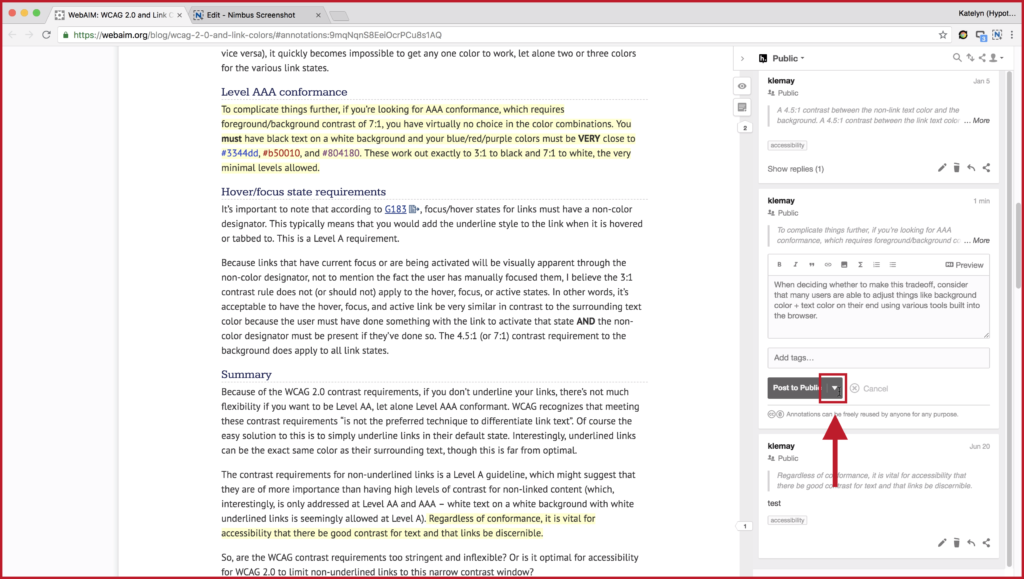Image resolution: width=1024 pixels, height=579 pixels.
Task: Toggle highlight visibility with the eye icon
Action: (743, 86)
